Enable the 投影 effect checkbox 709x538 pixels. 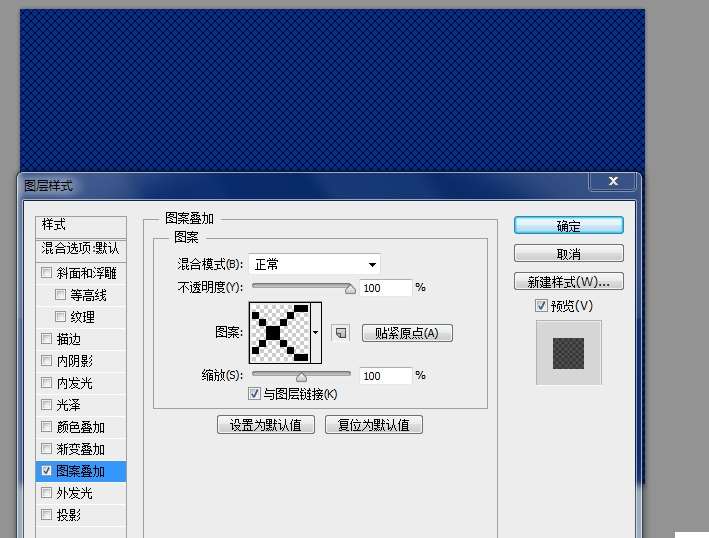[46, 515]
